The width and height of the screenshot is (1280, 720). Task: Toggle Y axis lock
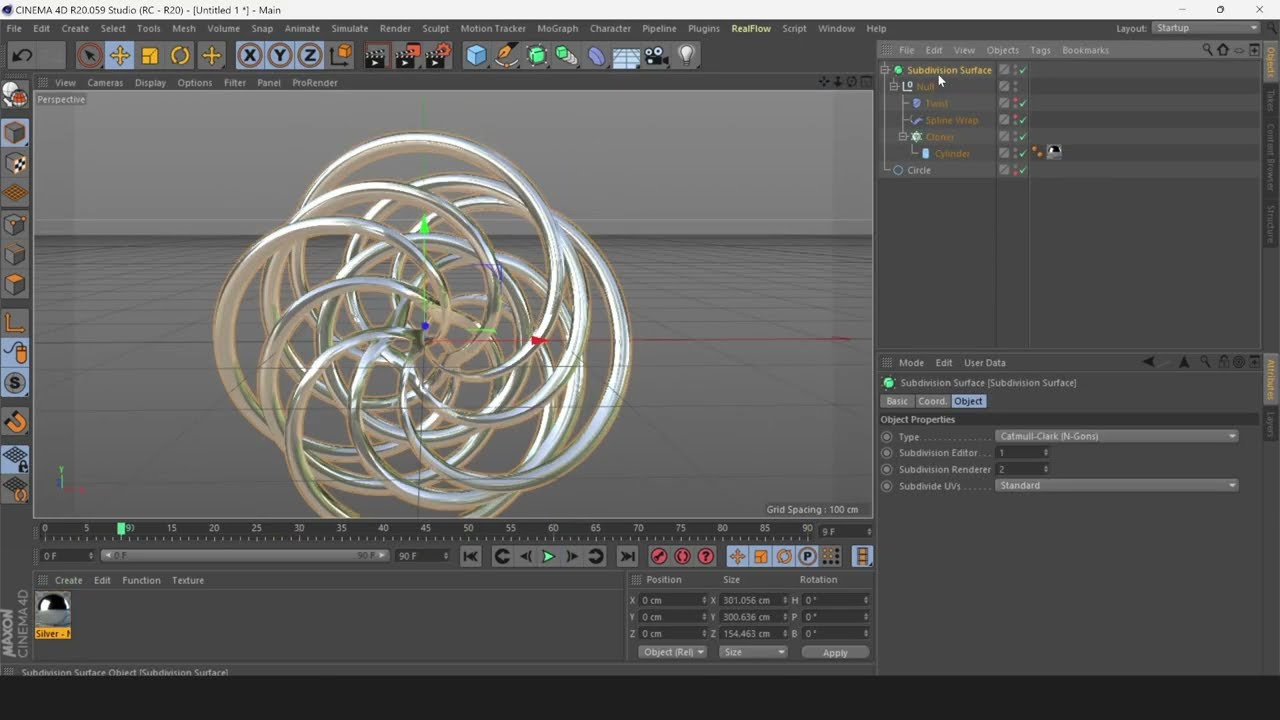[280, 56]
